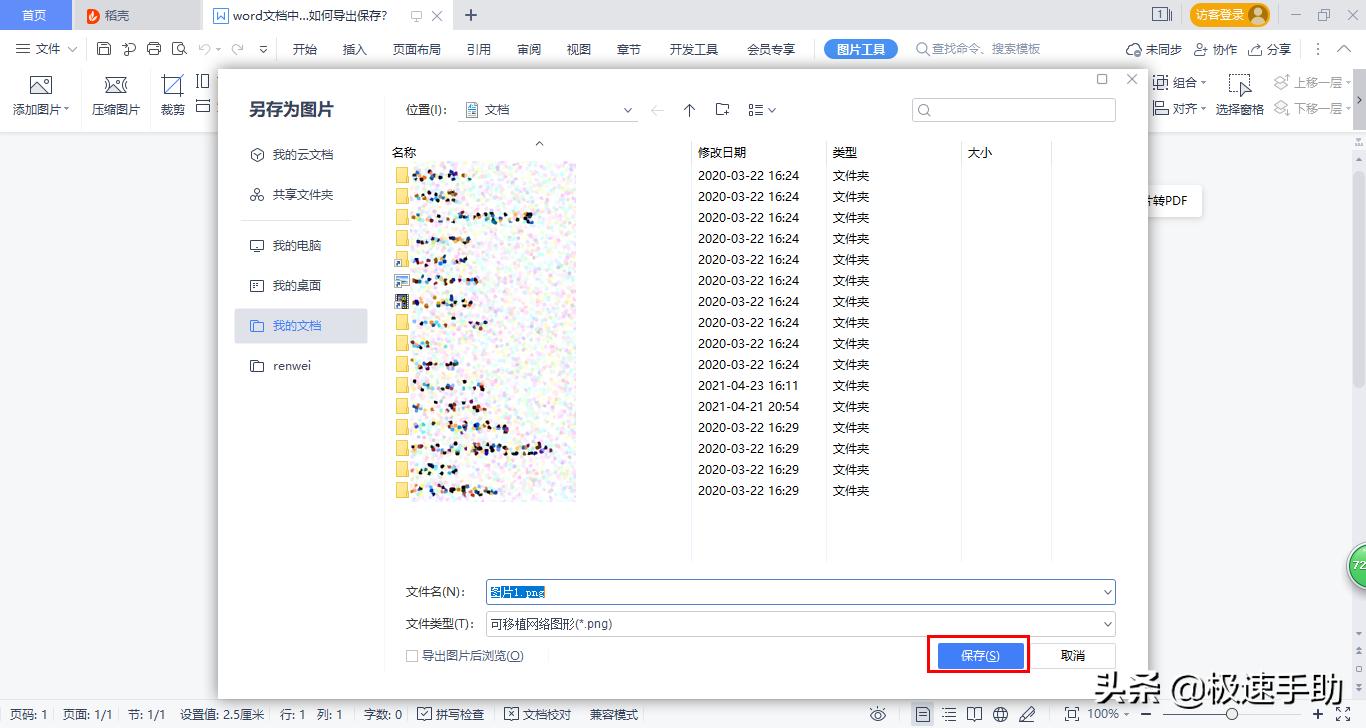Navigate up one folder level in the dialog

[x=689, y=110]
